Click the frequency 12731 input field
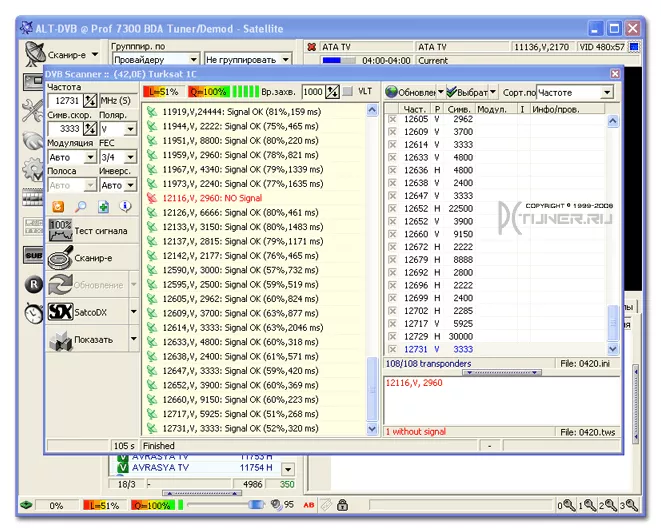661x532 pixels. click(65, 101)
